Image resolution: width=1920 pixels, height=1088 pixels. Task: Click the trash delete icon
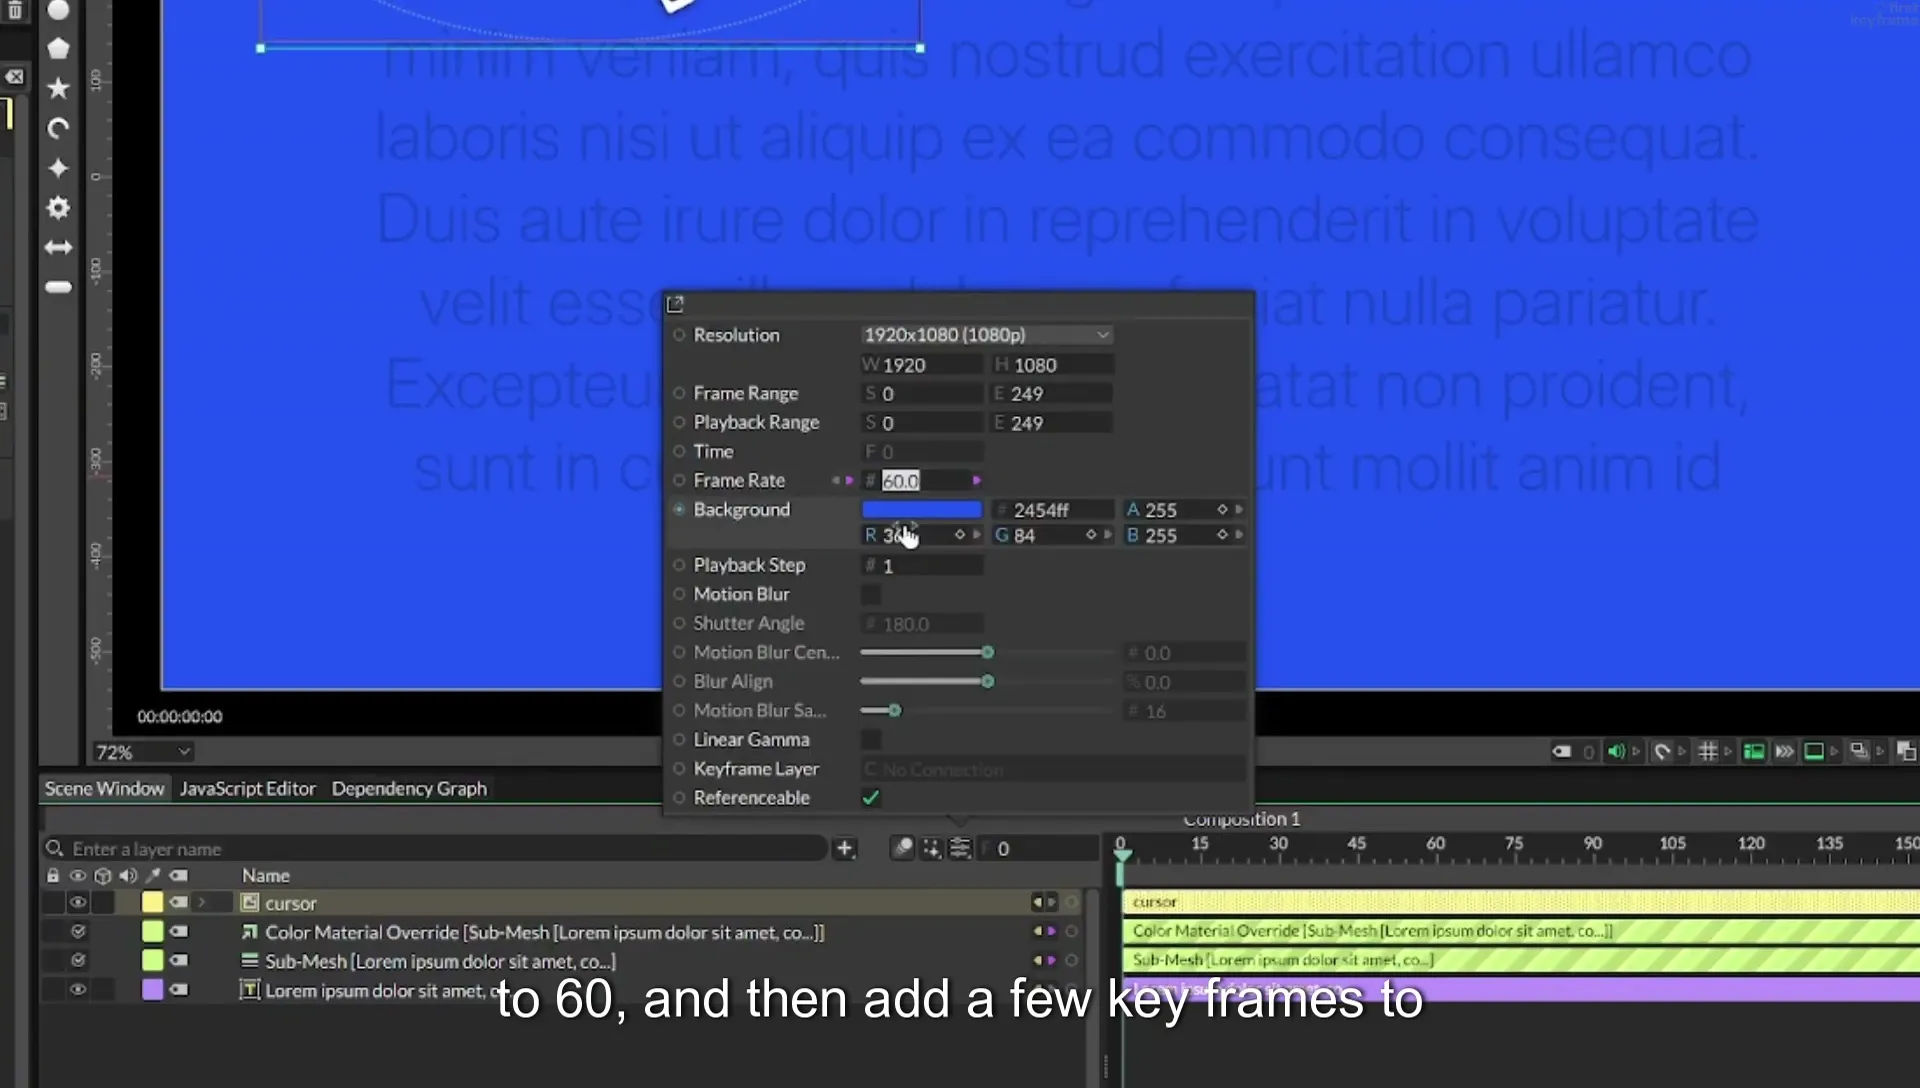click(14, 10)
